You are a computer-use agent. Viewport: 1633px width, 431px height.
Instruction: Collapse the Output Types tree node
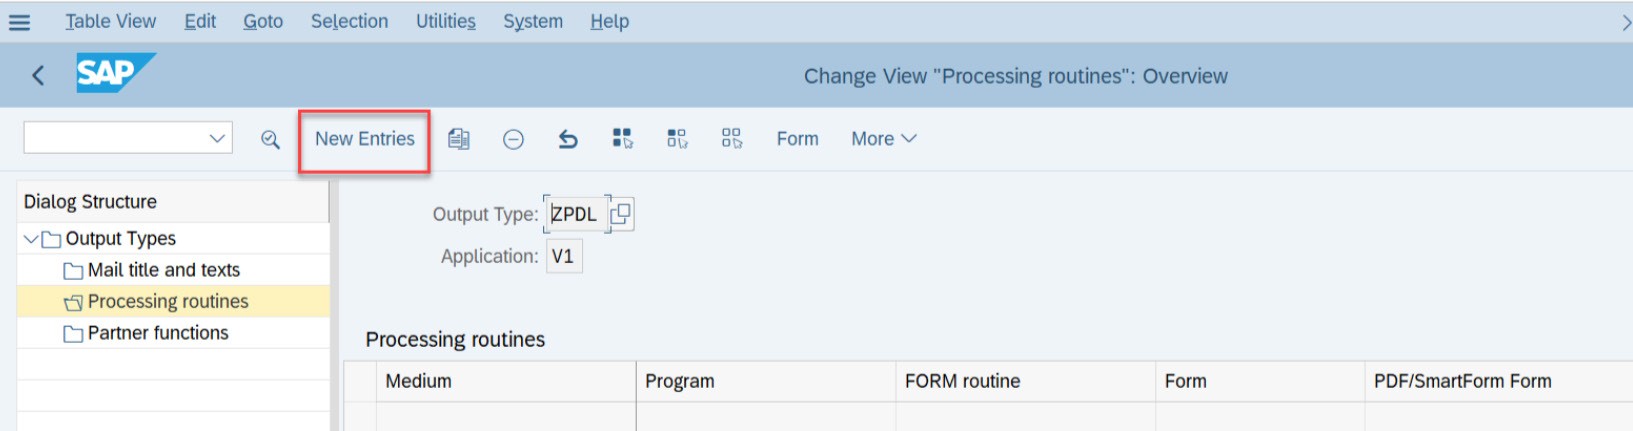(31, 239)
